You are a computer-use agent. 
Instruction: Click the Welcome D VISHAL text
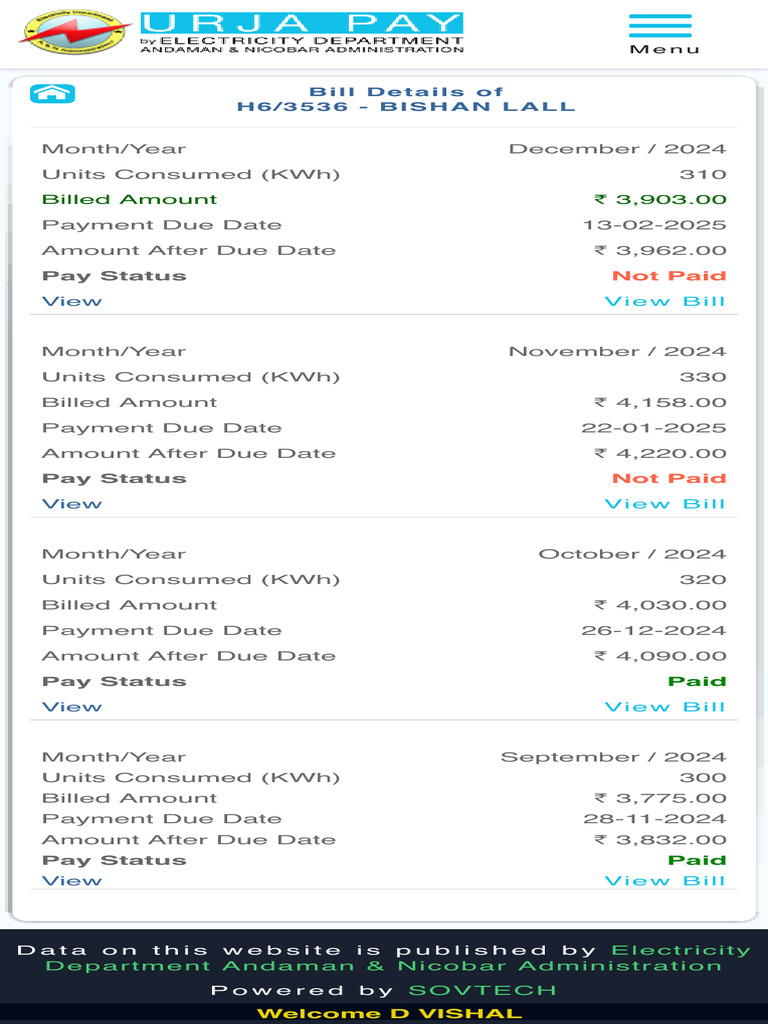pos(389,1014)
